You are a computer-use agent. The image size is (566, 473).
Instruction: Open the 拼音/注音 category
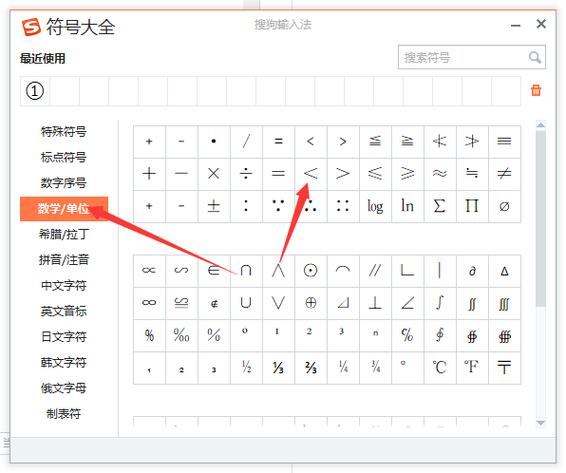point(64,260)
